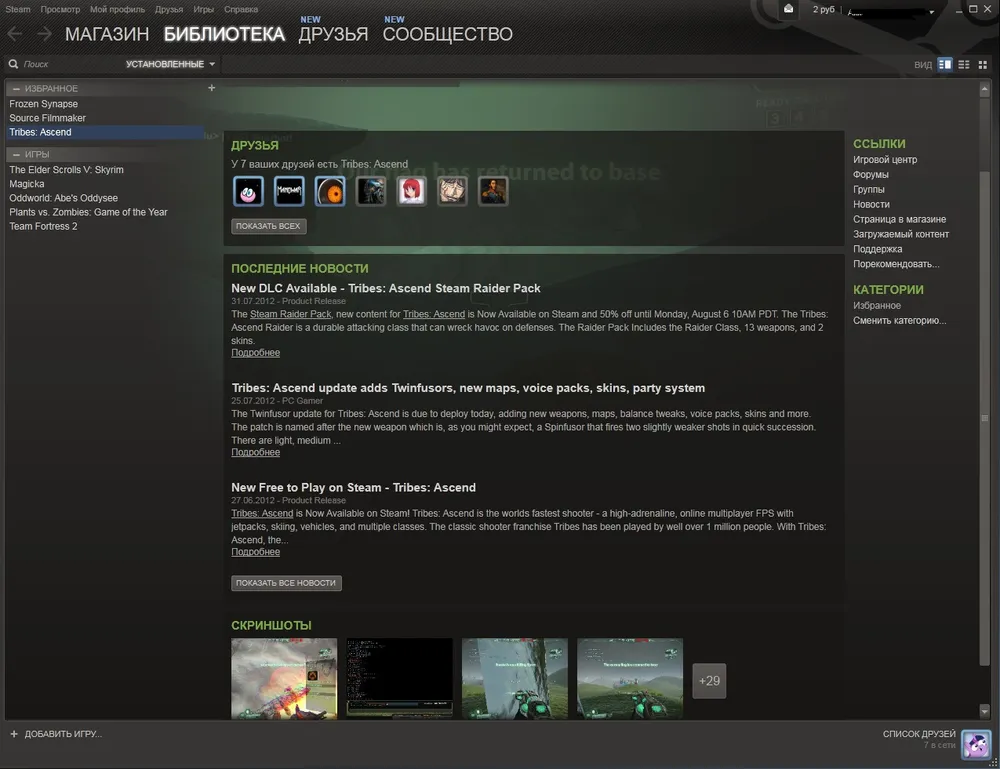1000x769 pixels.
Task: Open the red-haired anime friend avatar
Action: (412, 191)
